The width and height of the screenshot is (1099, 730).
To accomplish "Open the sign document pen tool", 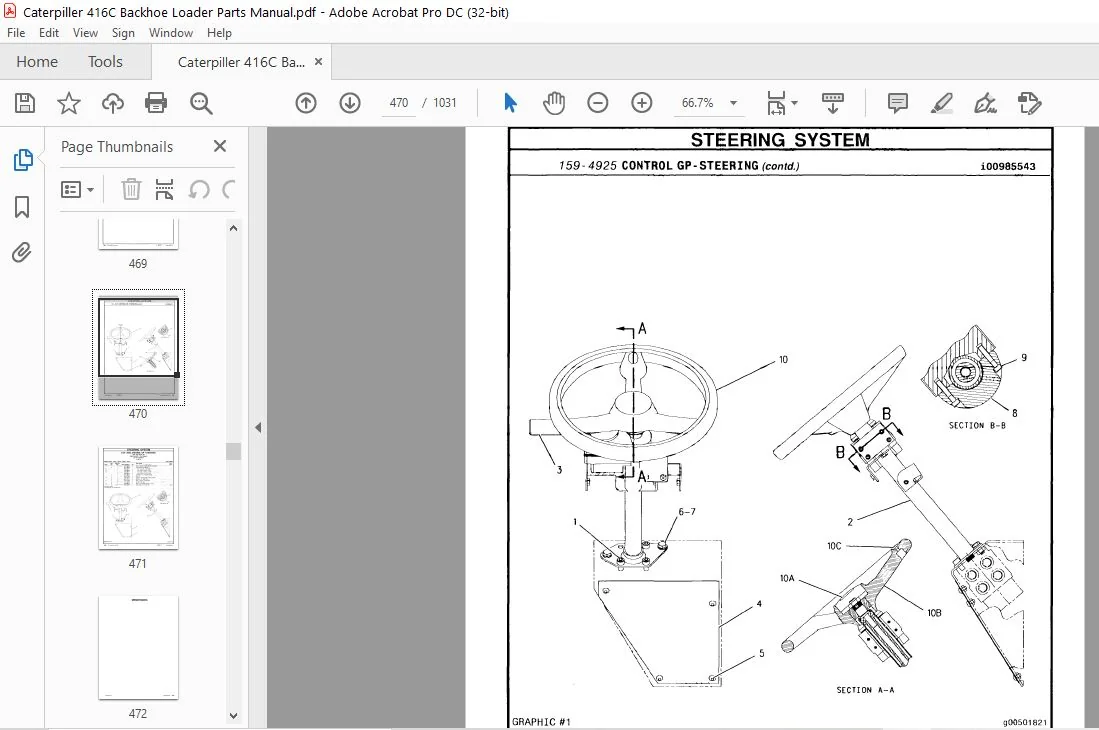I will [985, 103].
